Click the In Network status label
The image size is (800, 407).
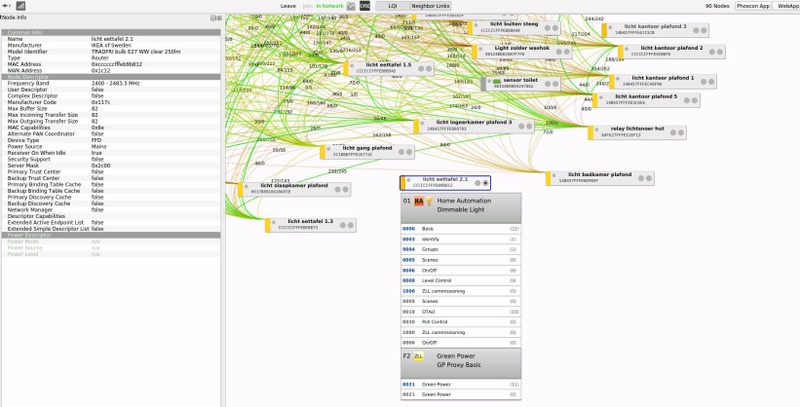coord(330,6)
